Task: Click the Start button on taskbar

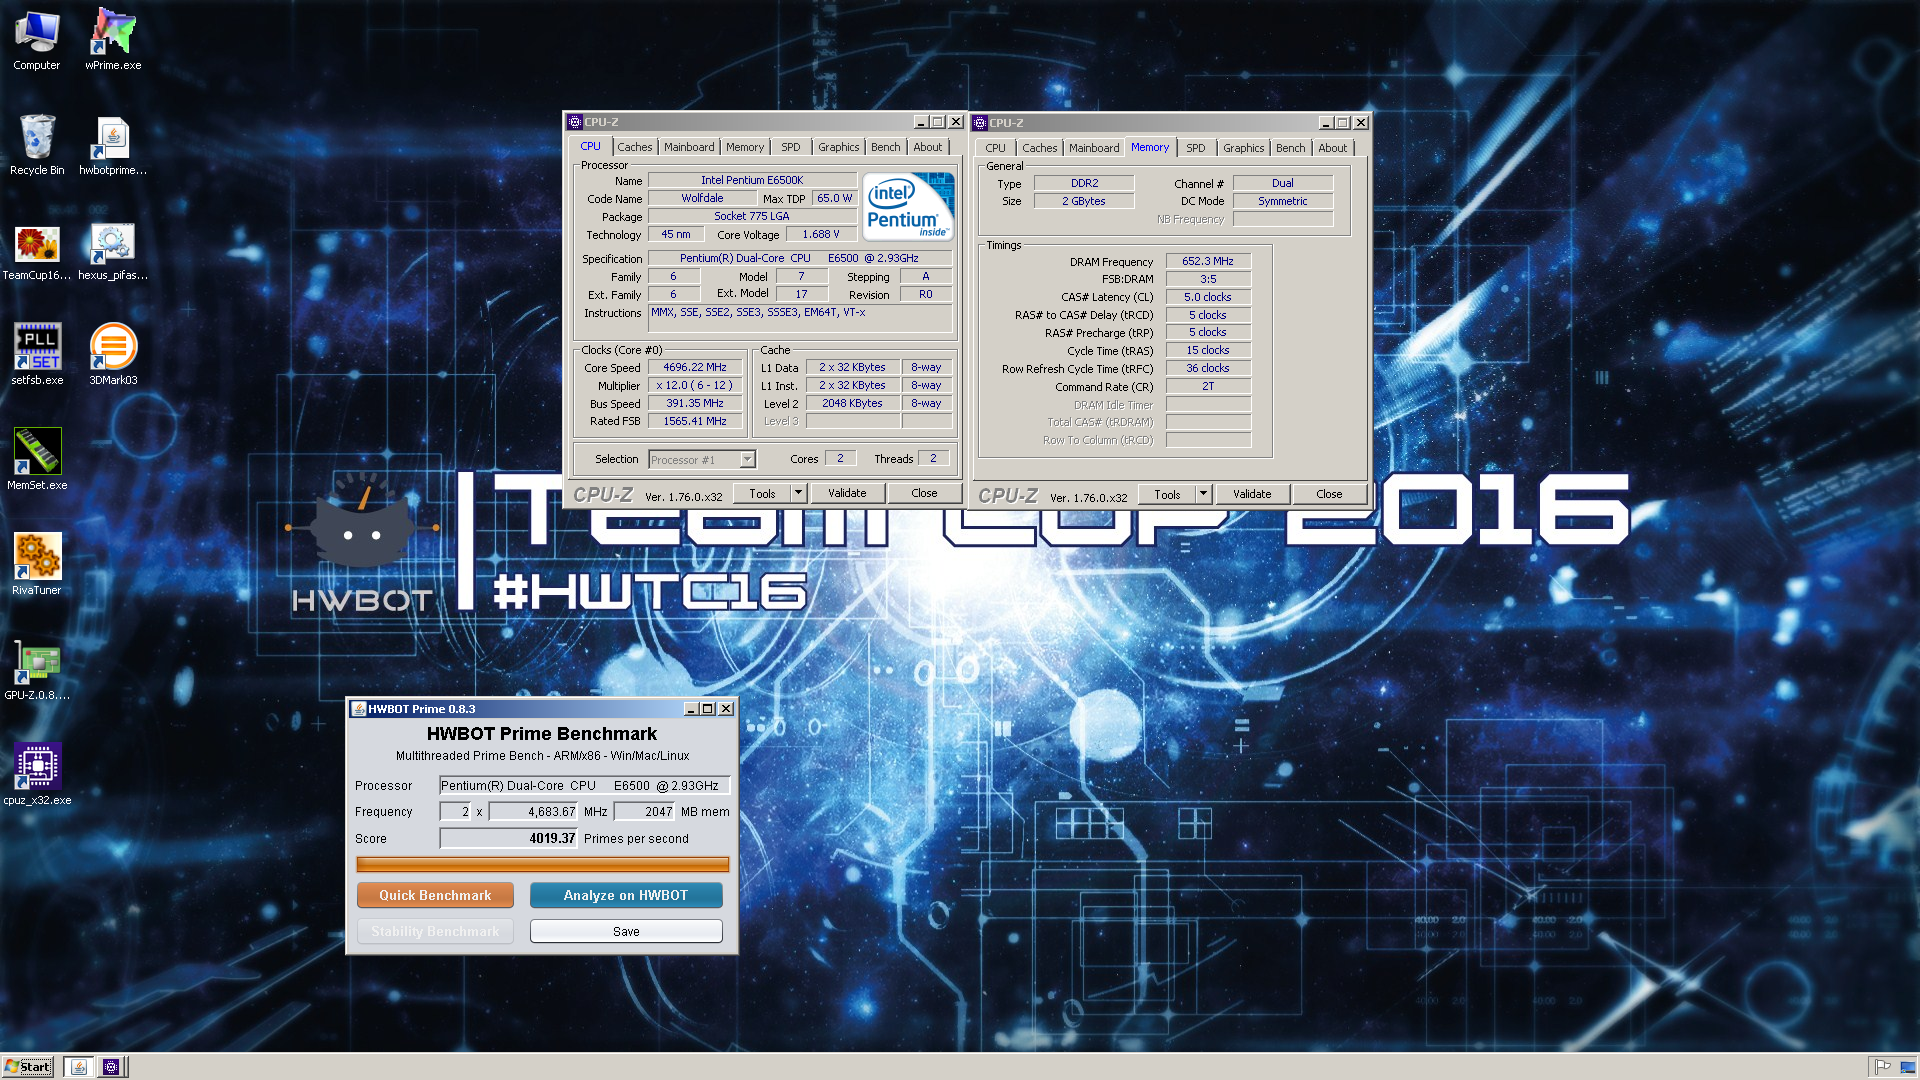Action: tap(28, 1066)
